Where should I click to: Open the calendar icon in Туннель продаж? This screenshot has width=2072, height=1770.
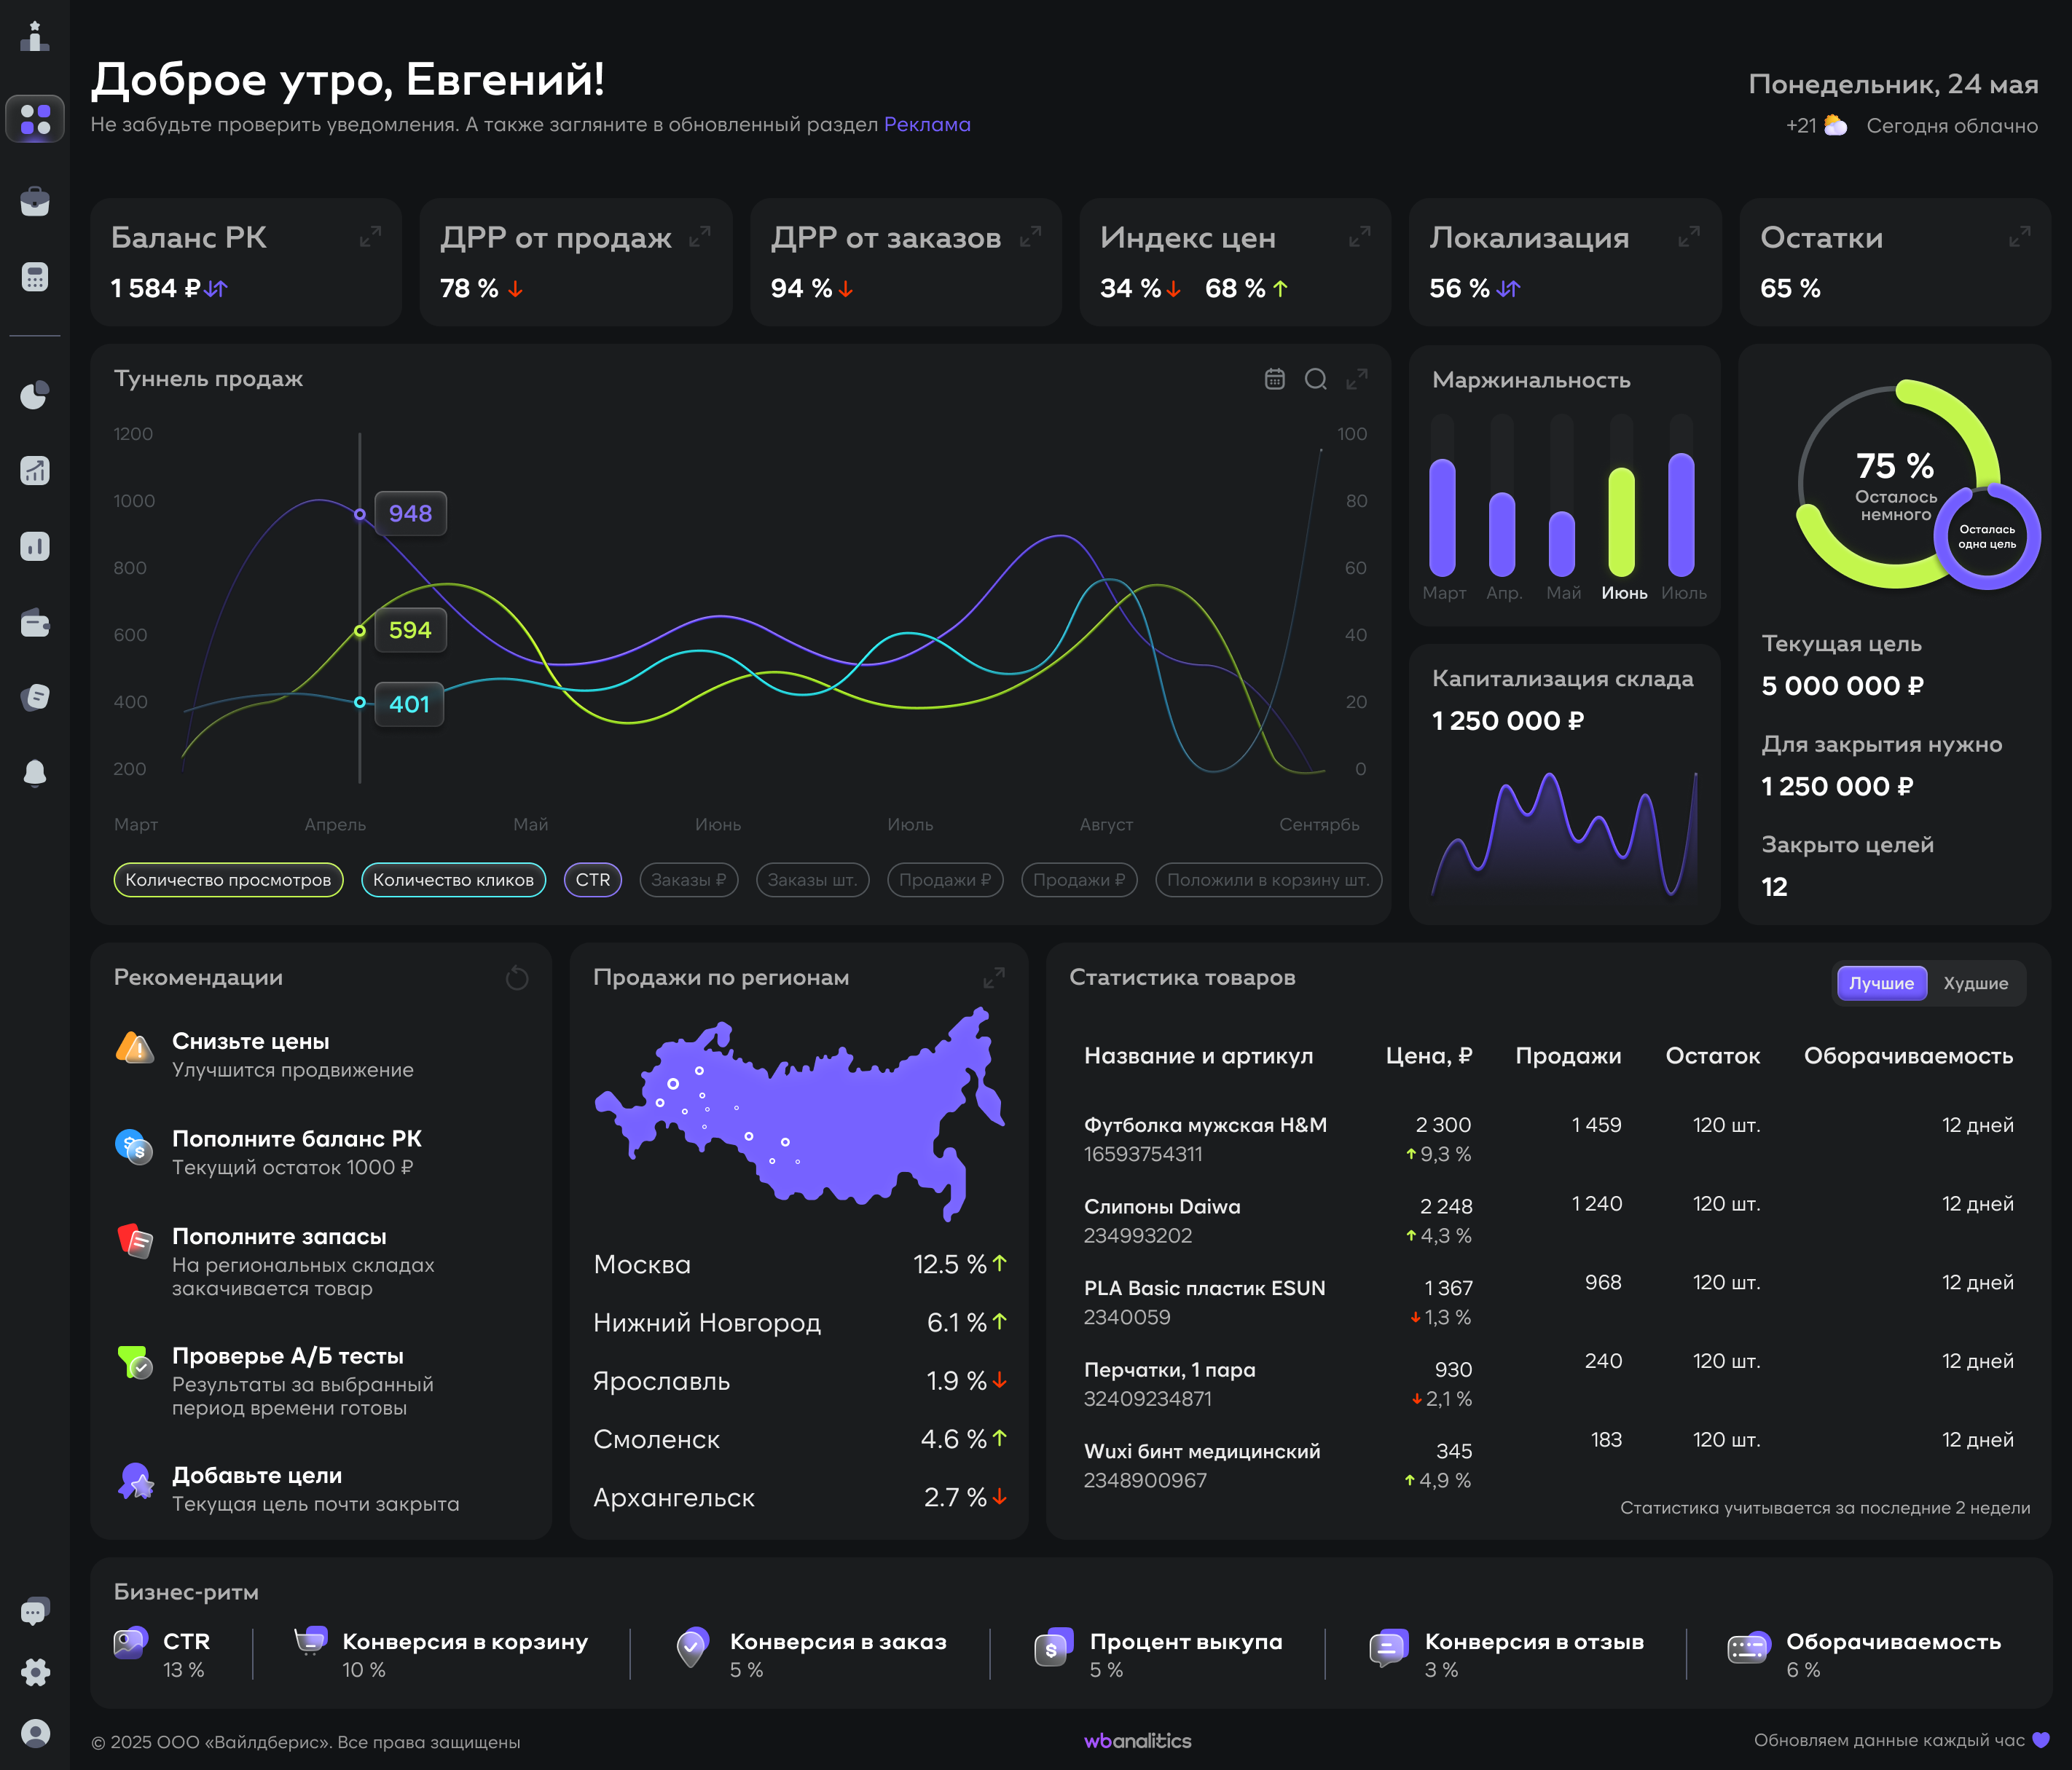(x=1274, y=379)
